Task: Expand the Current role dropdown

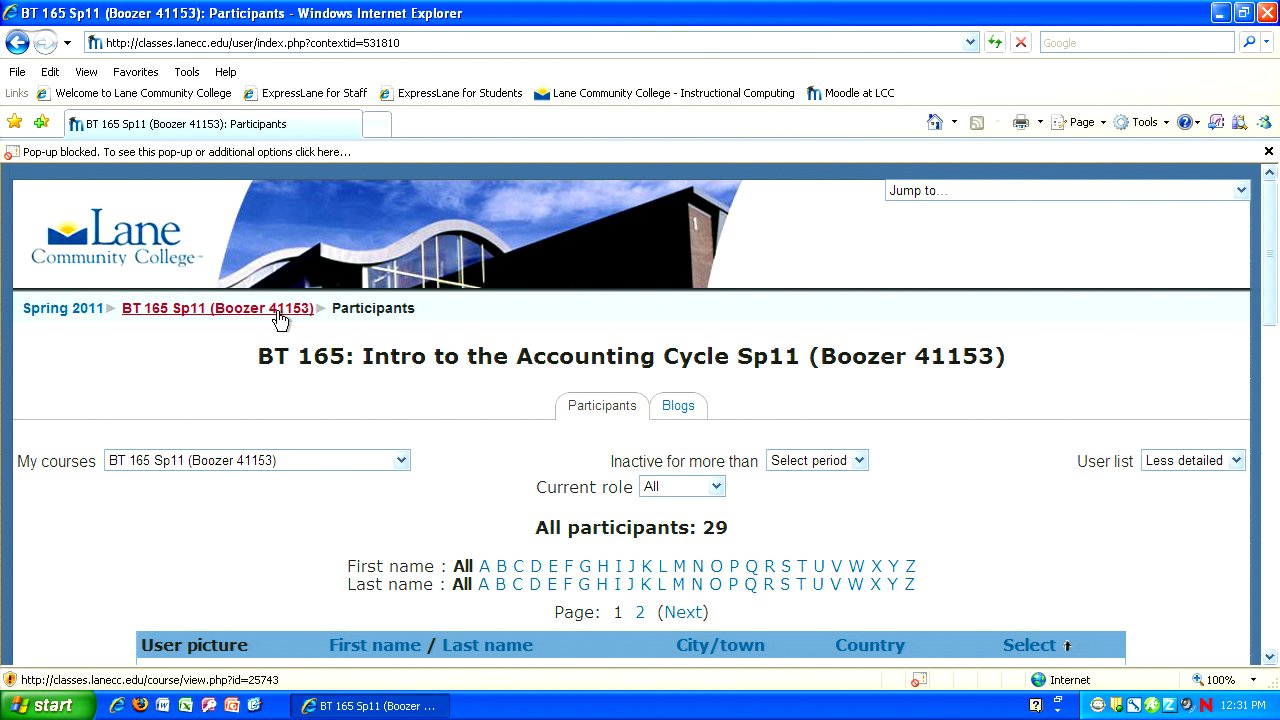Action: point(682,487)
